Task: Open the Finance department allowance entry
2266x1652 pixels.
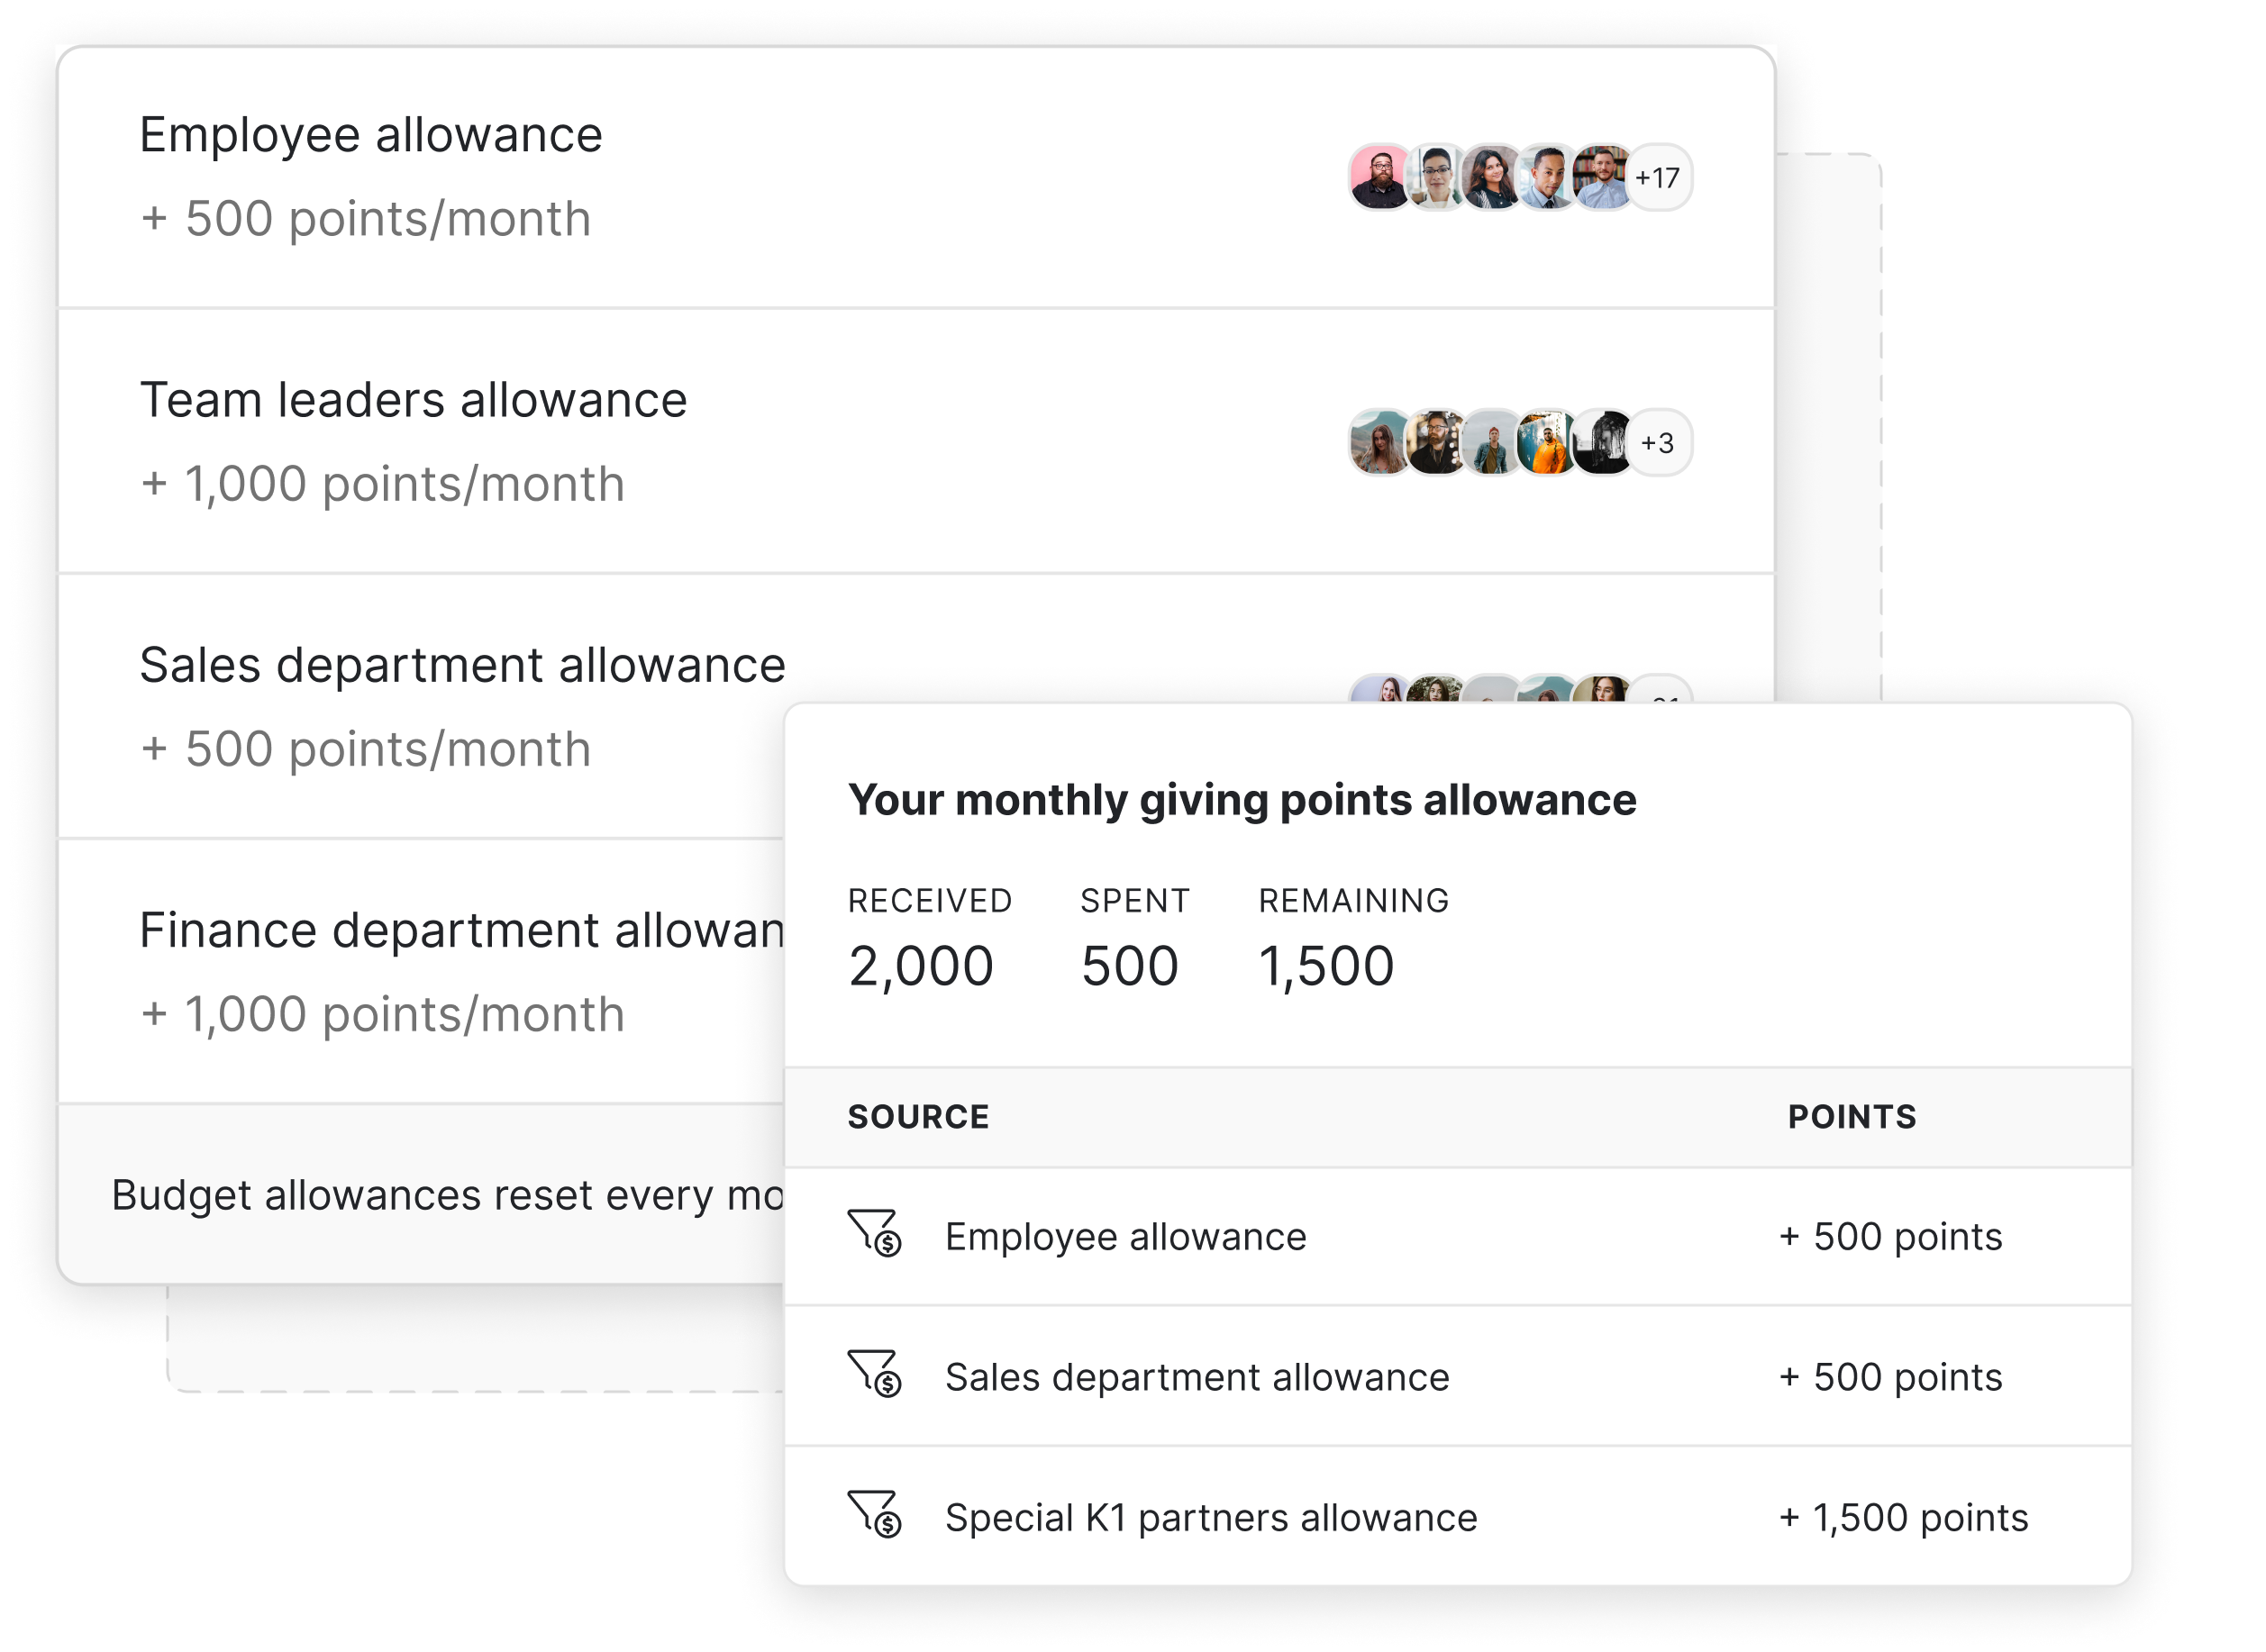Action: point(460,930)
